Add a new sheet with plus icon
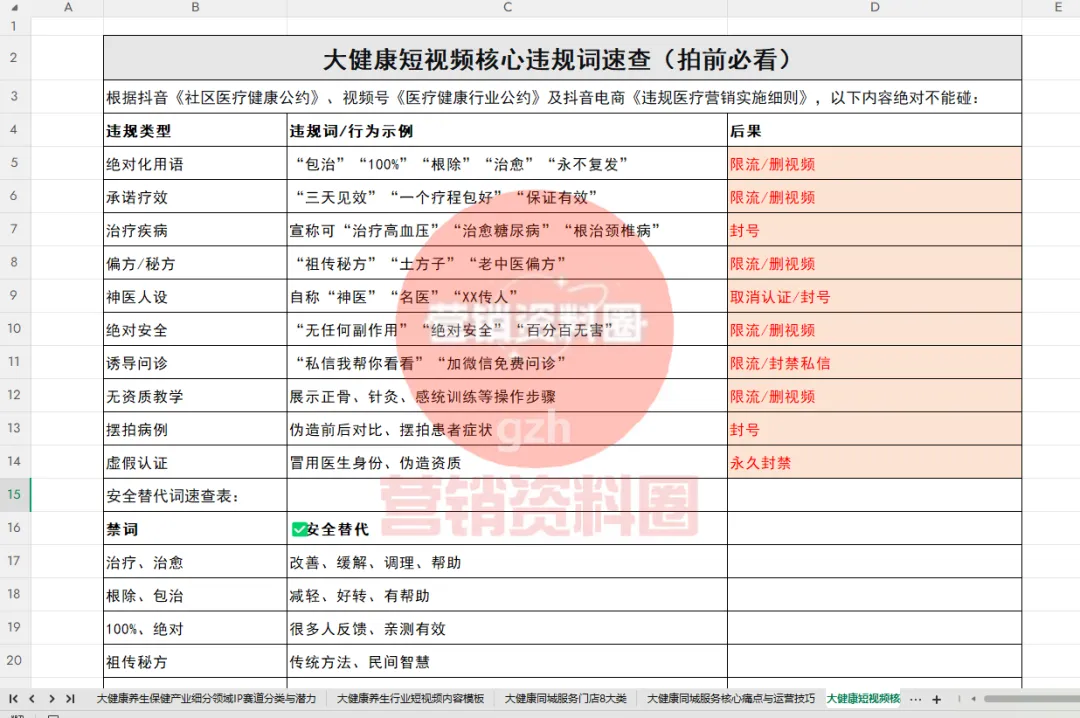Screen dimensions: 1080x718 936,699
